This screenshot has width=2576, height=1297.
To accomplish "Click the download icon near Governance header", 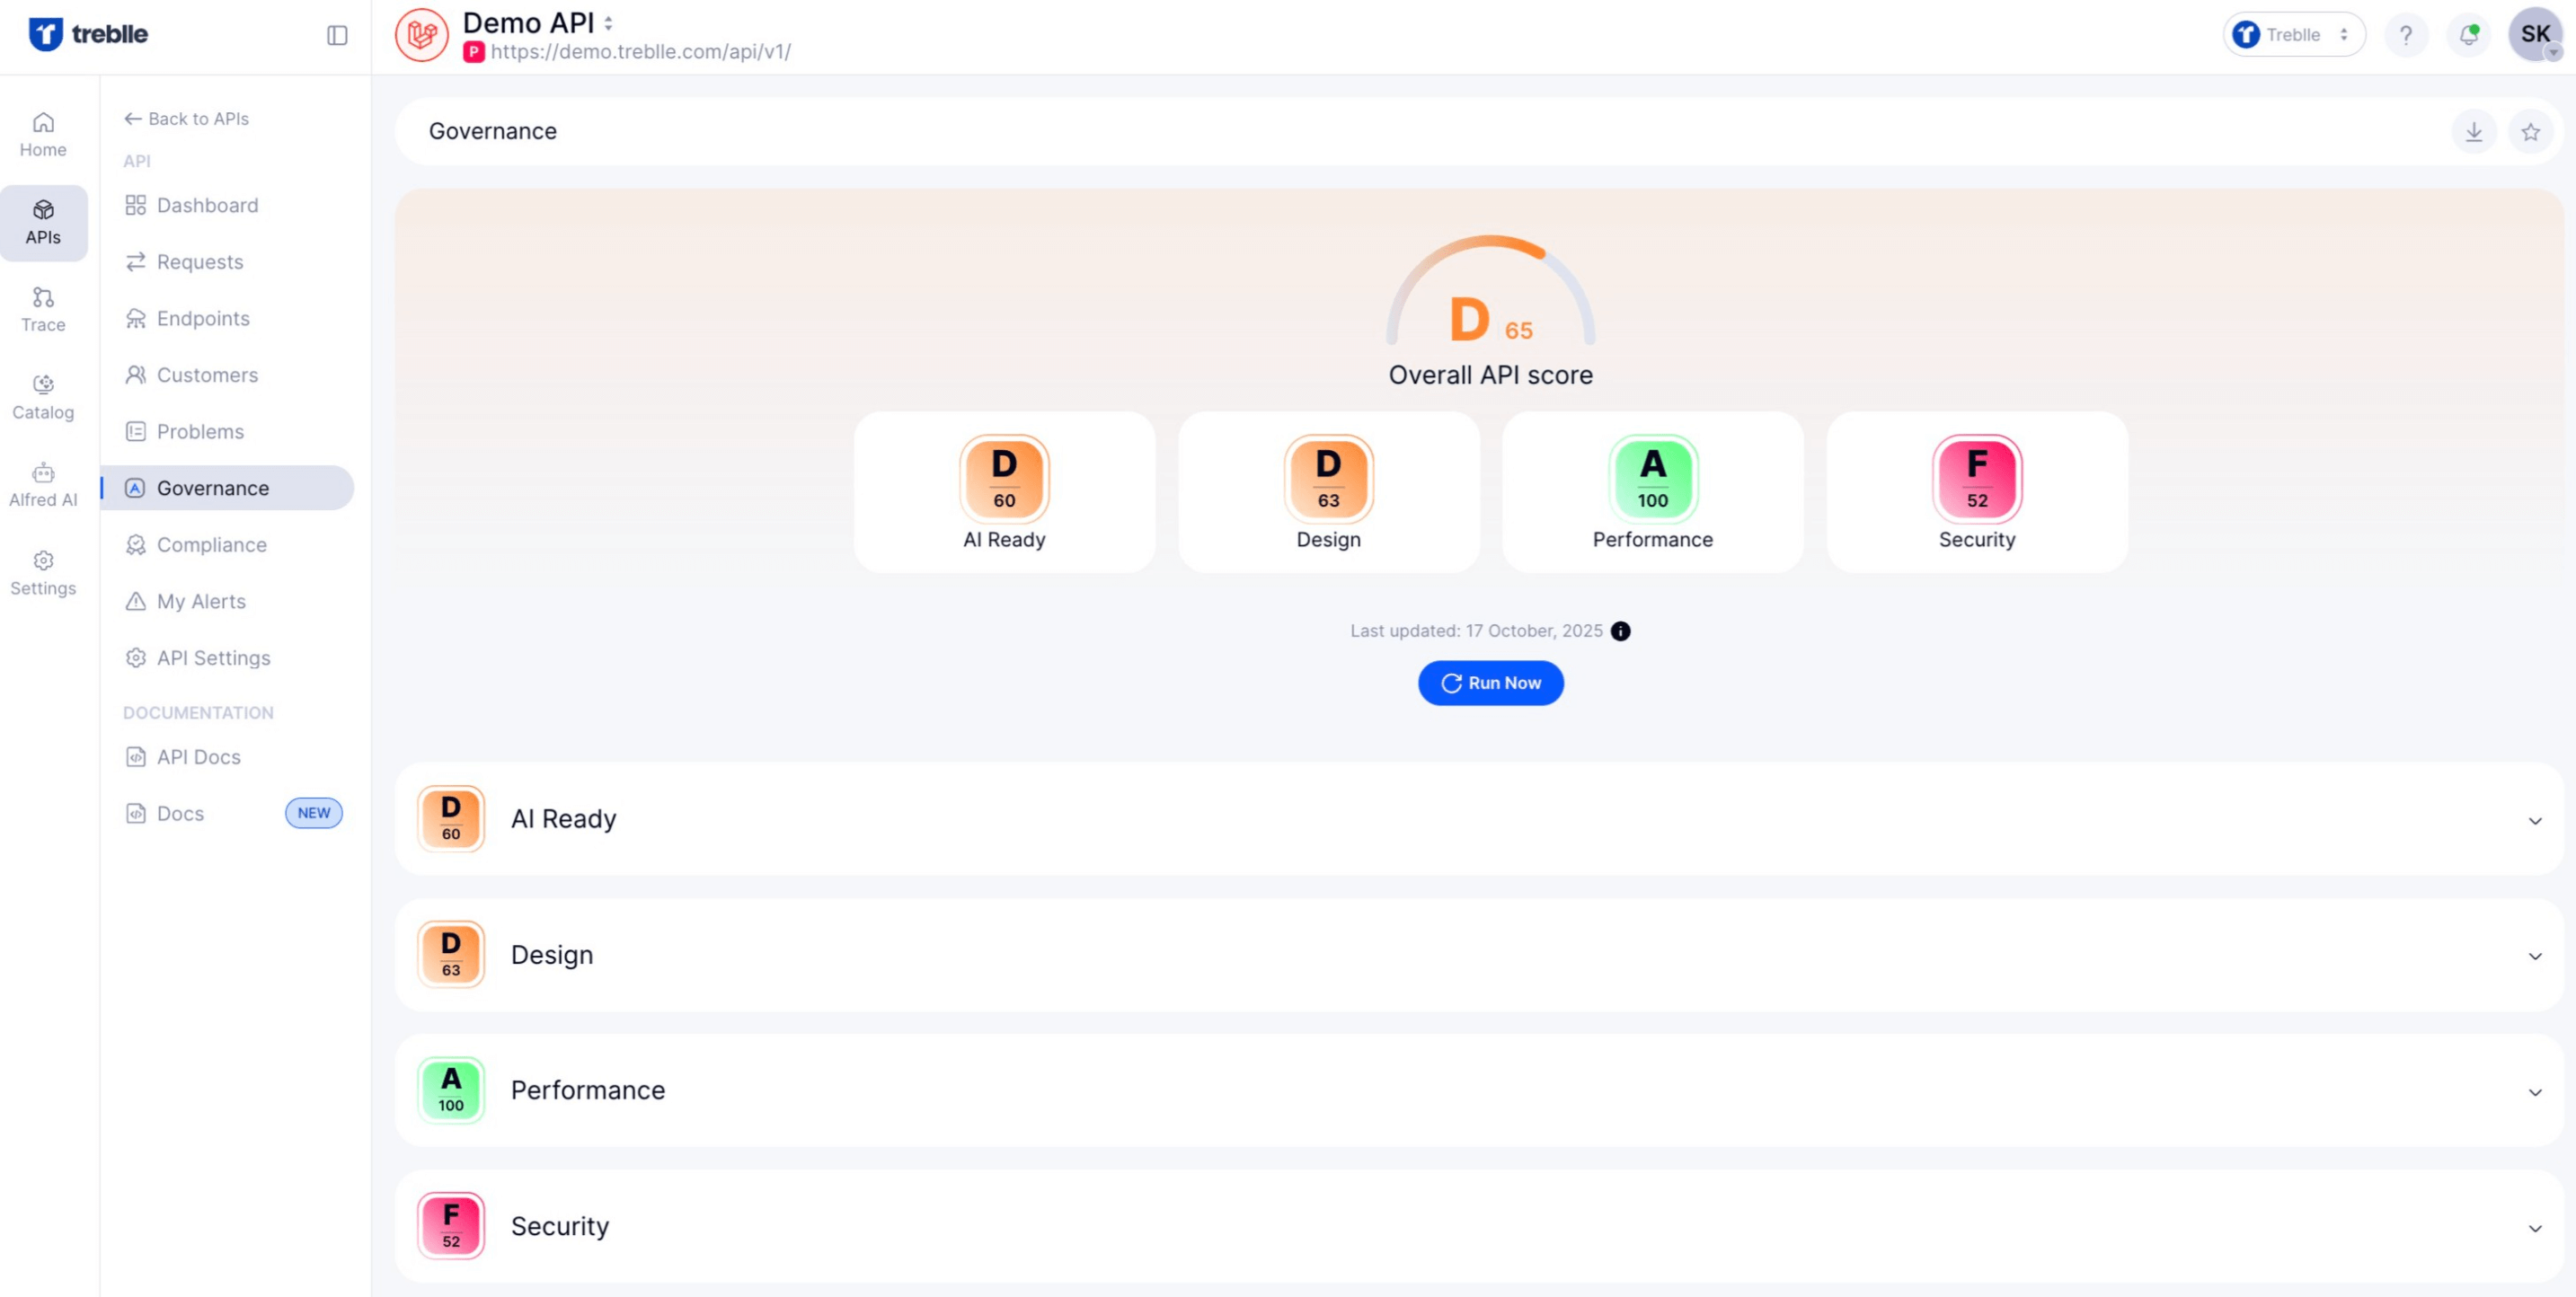I will [x=2474, y=131].
